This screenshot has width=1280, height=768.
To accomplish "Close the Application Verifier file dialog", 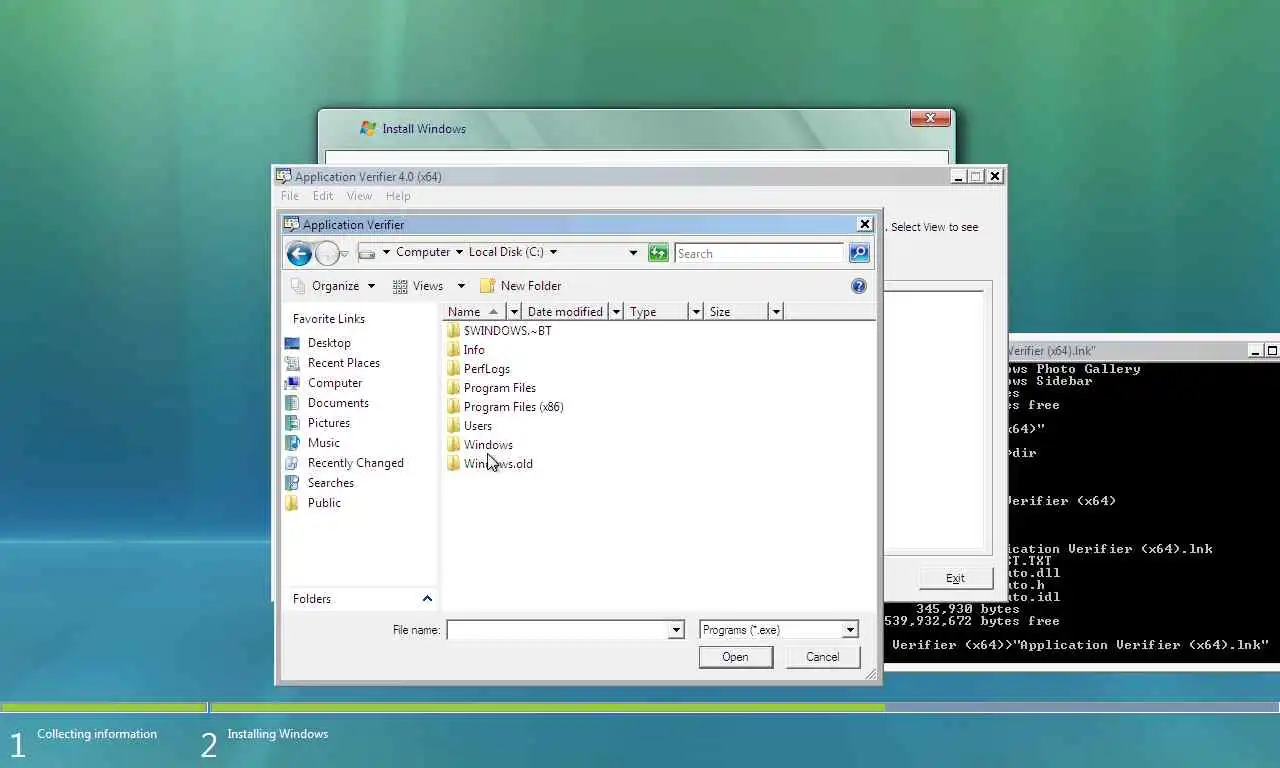I will pos(865,224).
